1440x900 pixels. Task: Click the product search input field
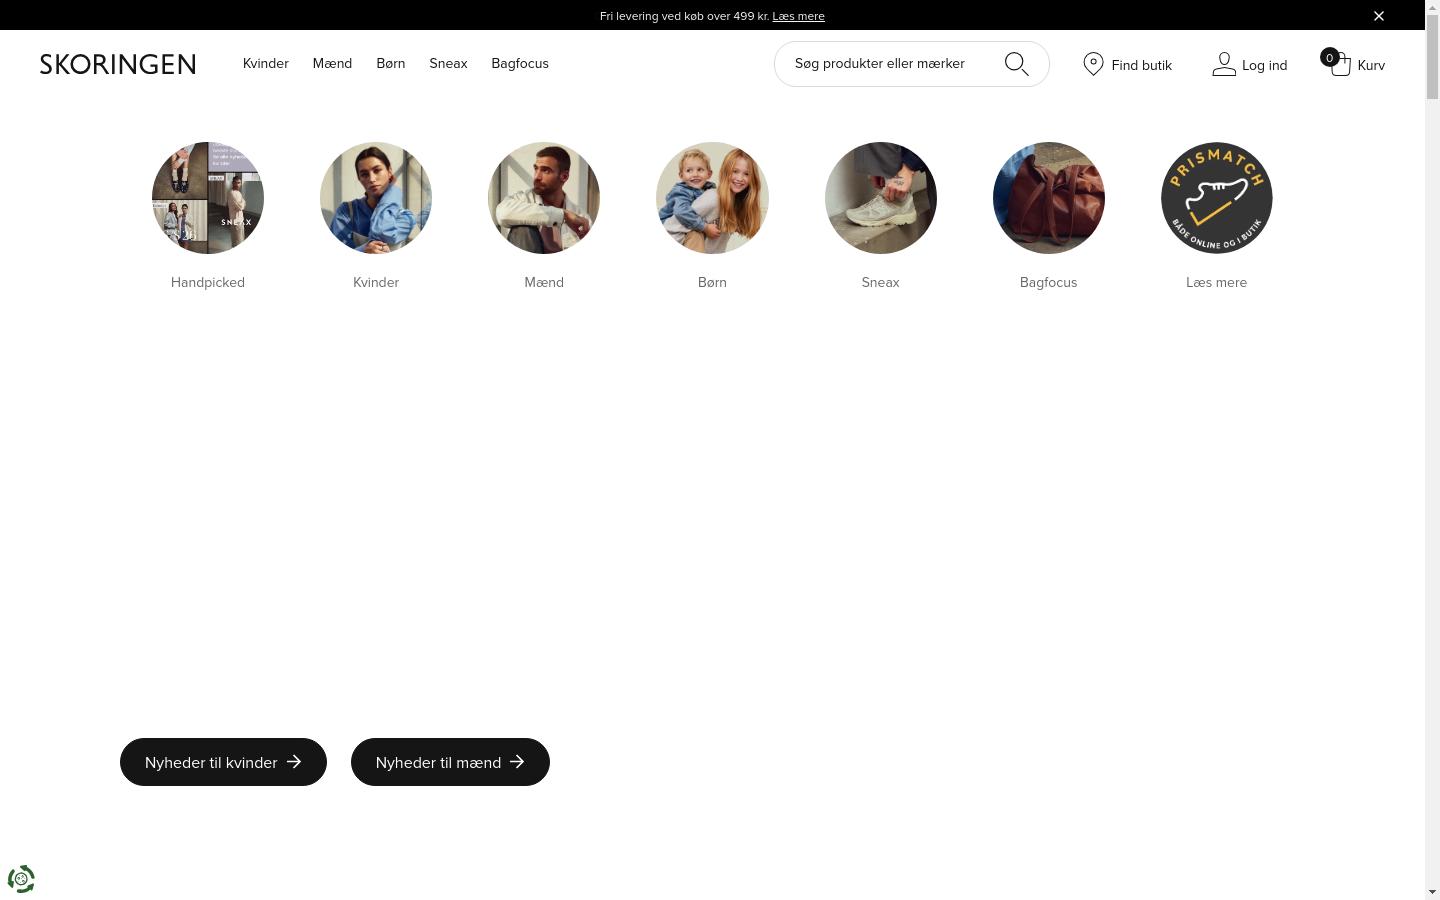pyautogui.click(x=890, y=63)
